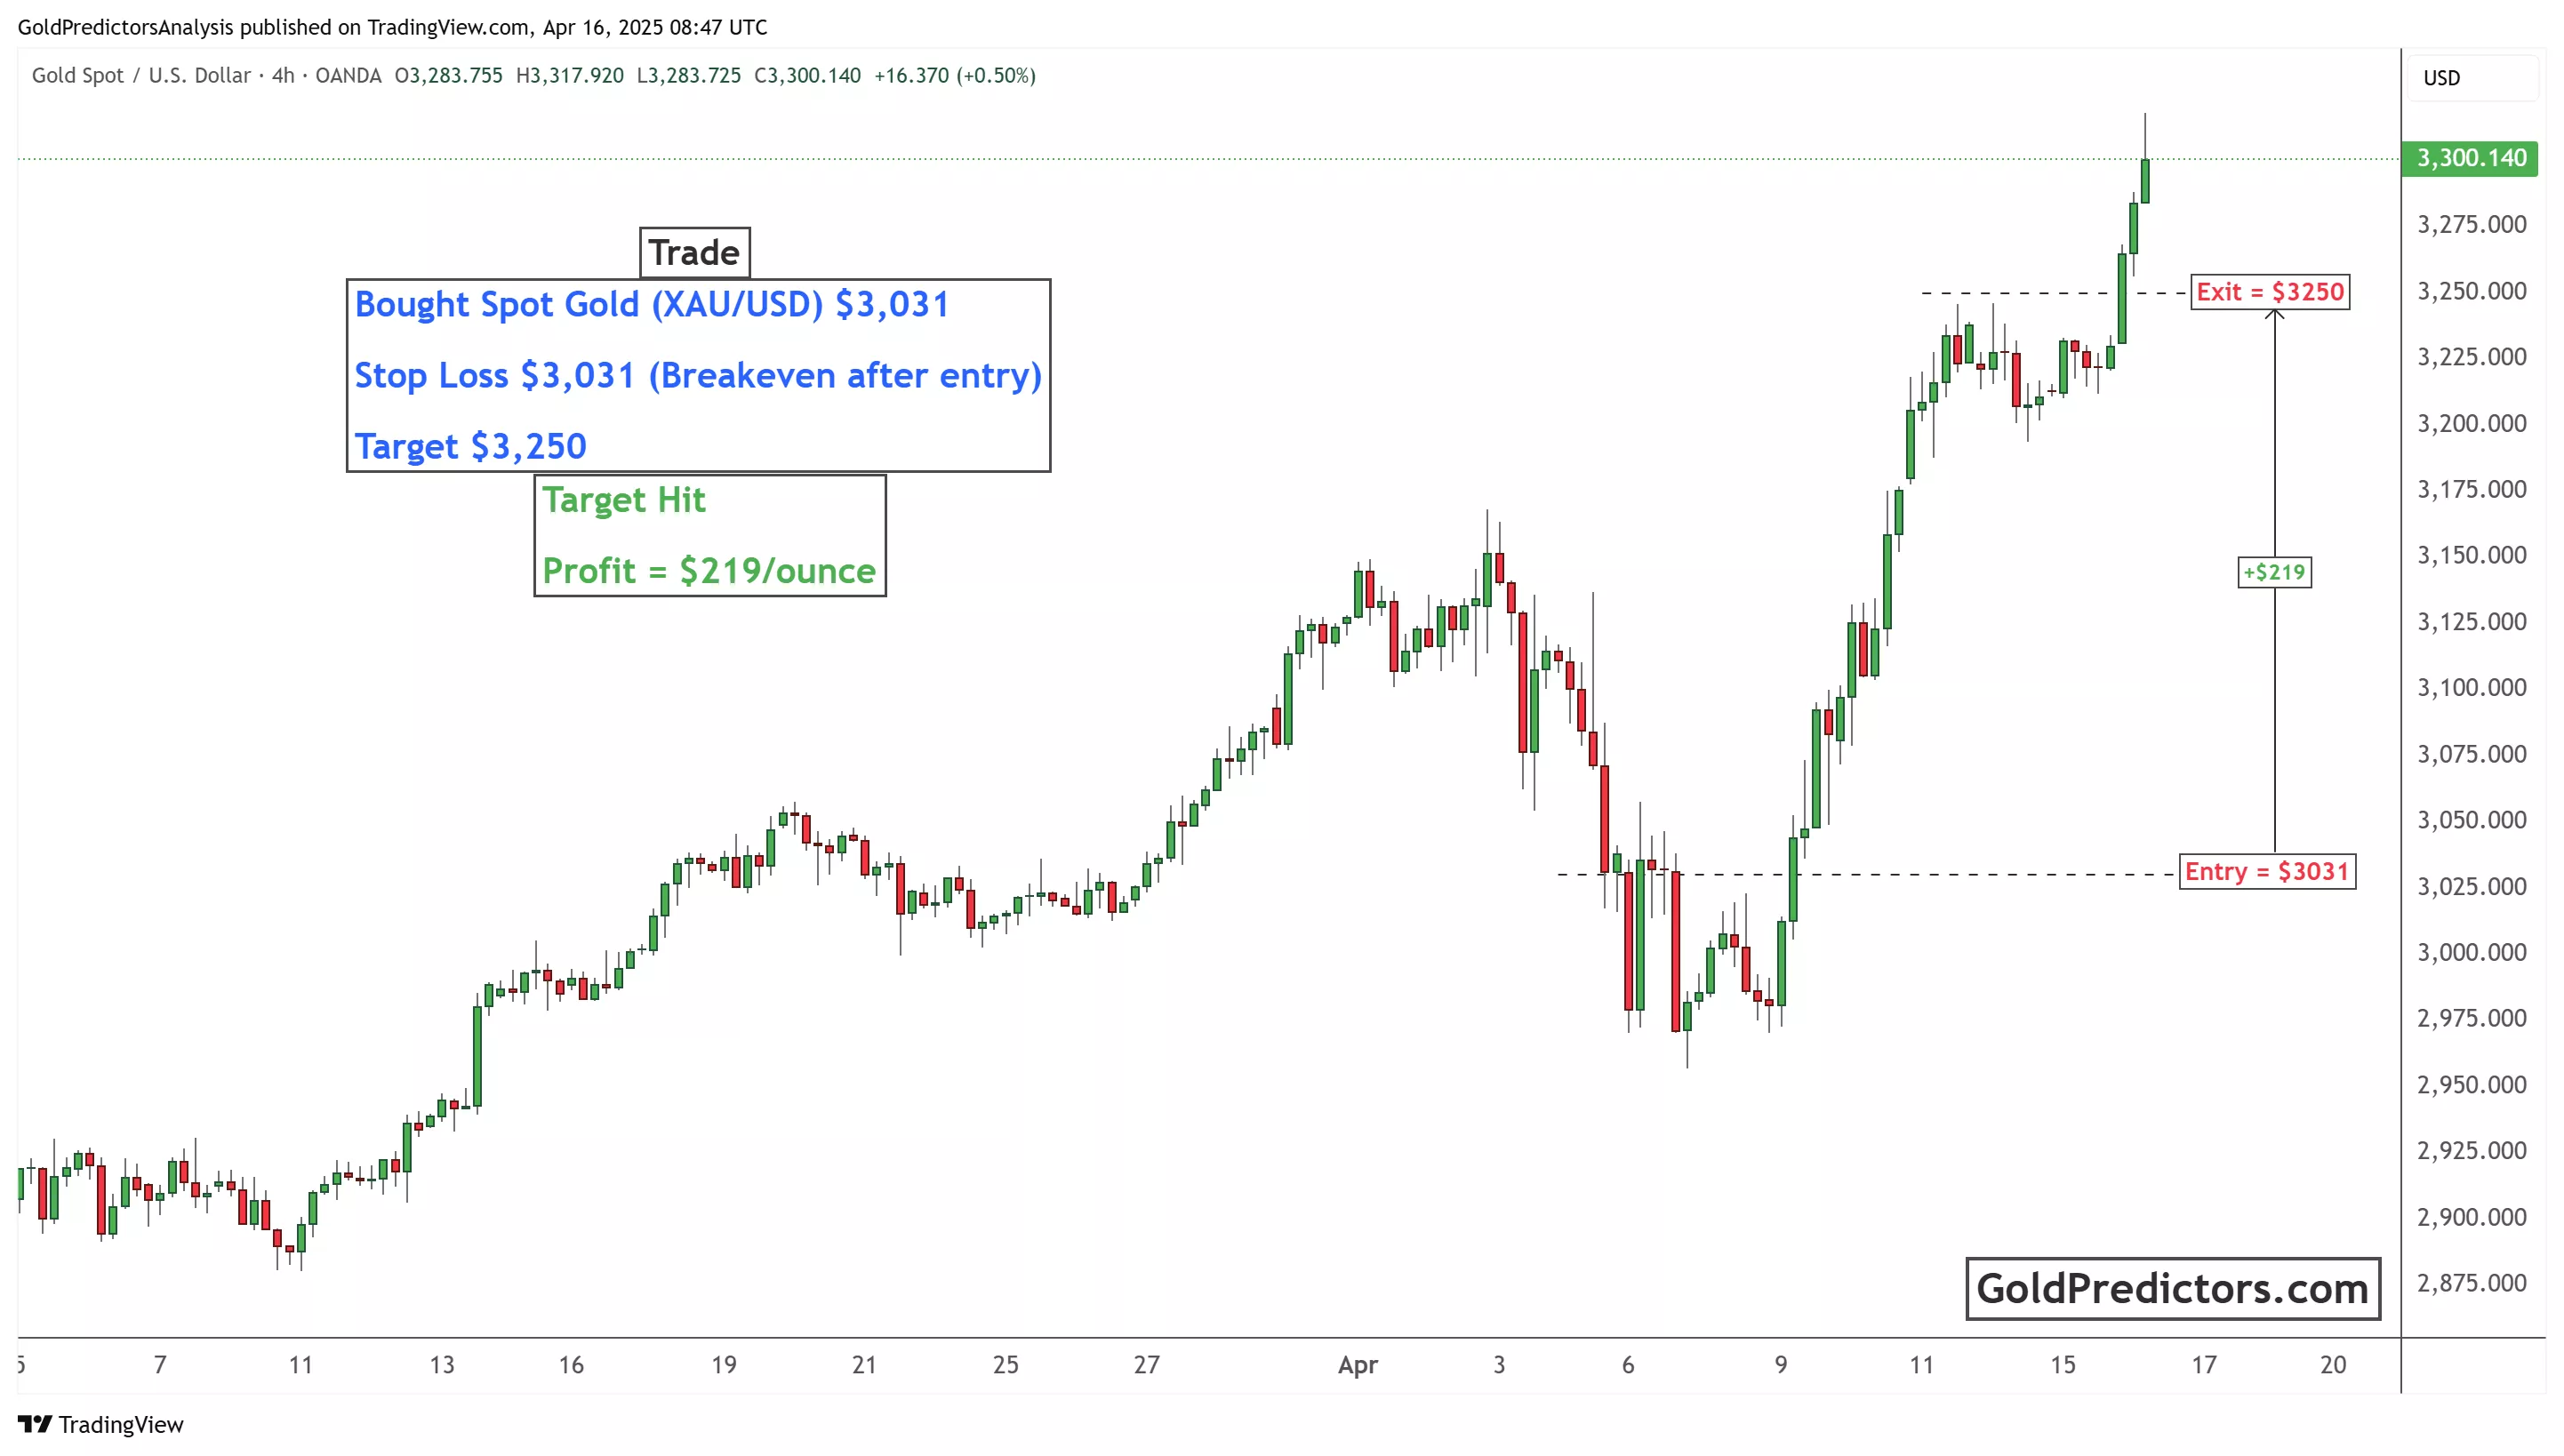The image size is (2564, 1456).
Task: Click the 3,000.000 price scale label
Action: click(2471, 952)
